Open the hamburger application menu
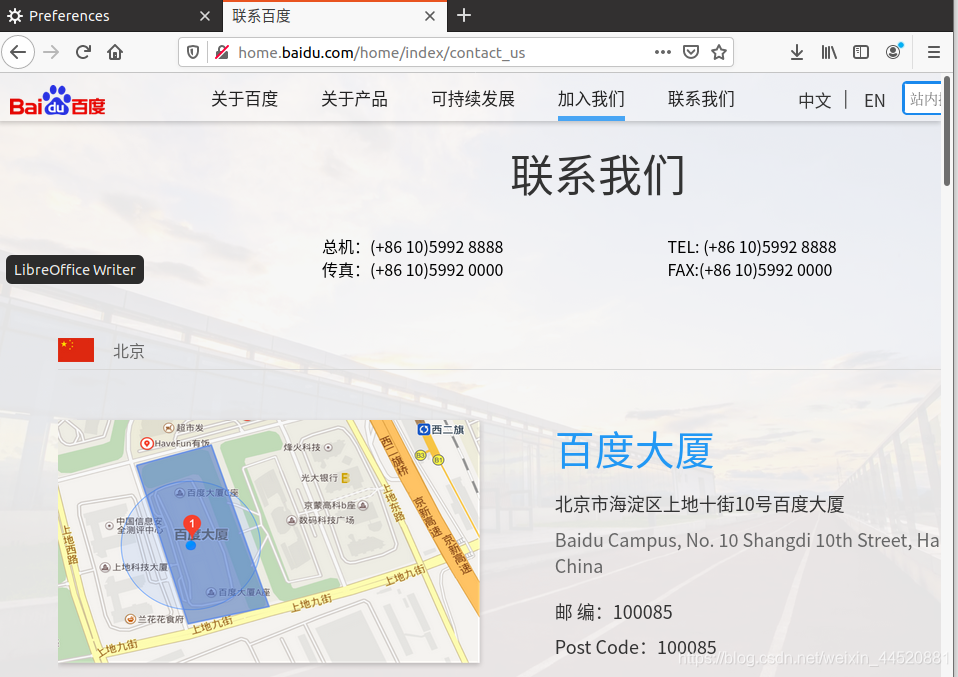The width and height of the screenshot is (958, 677). click(x=934, y=53)
